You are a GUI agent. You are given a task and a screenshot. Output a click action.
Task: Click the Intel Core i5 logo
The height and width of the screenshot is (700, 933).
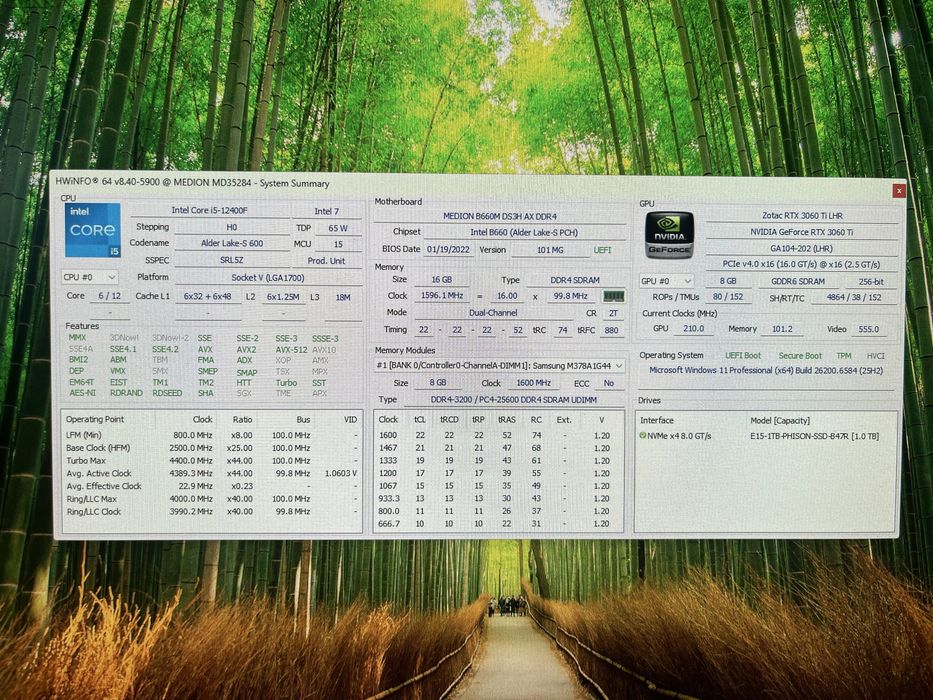coord(92,230)
